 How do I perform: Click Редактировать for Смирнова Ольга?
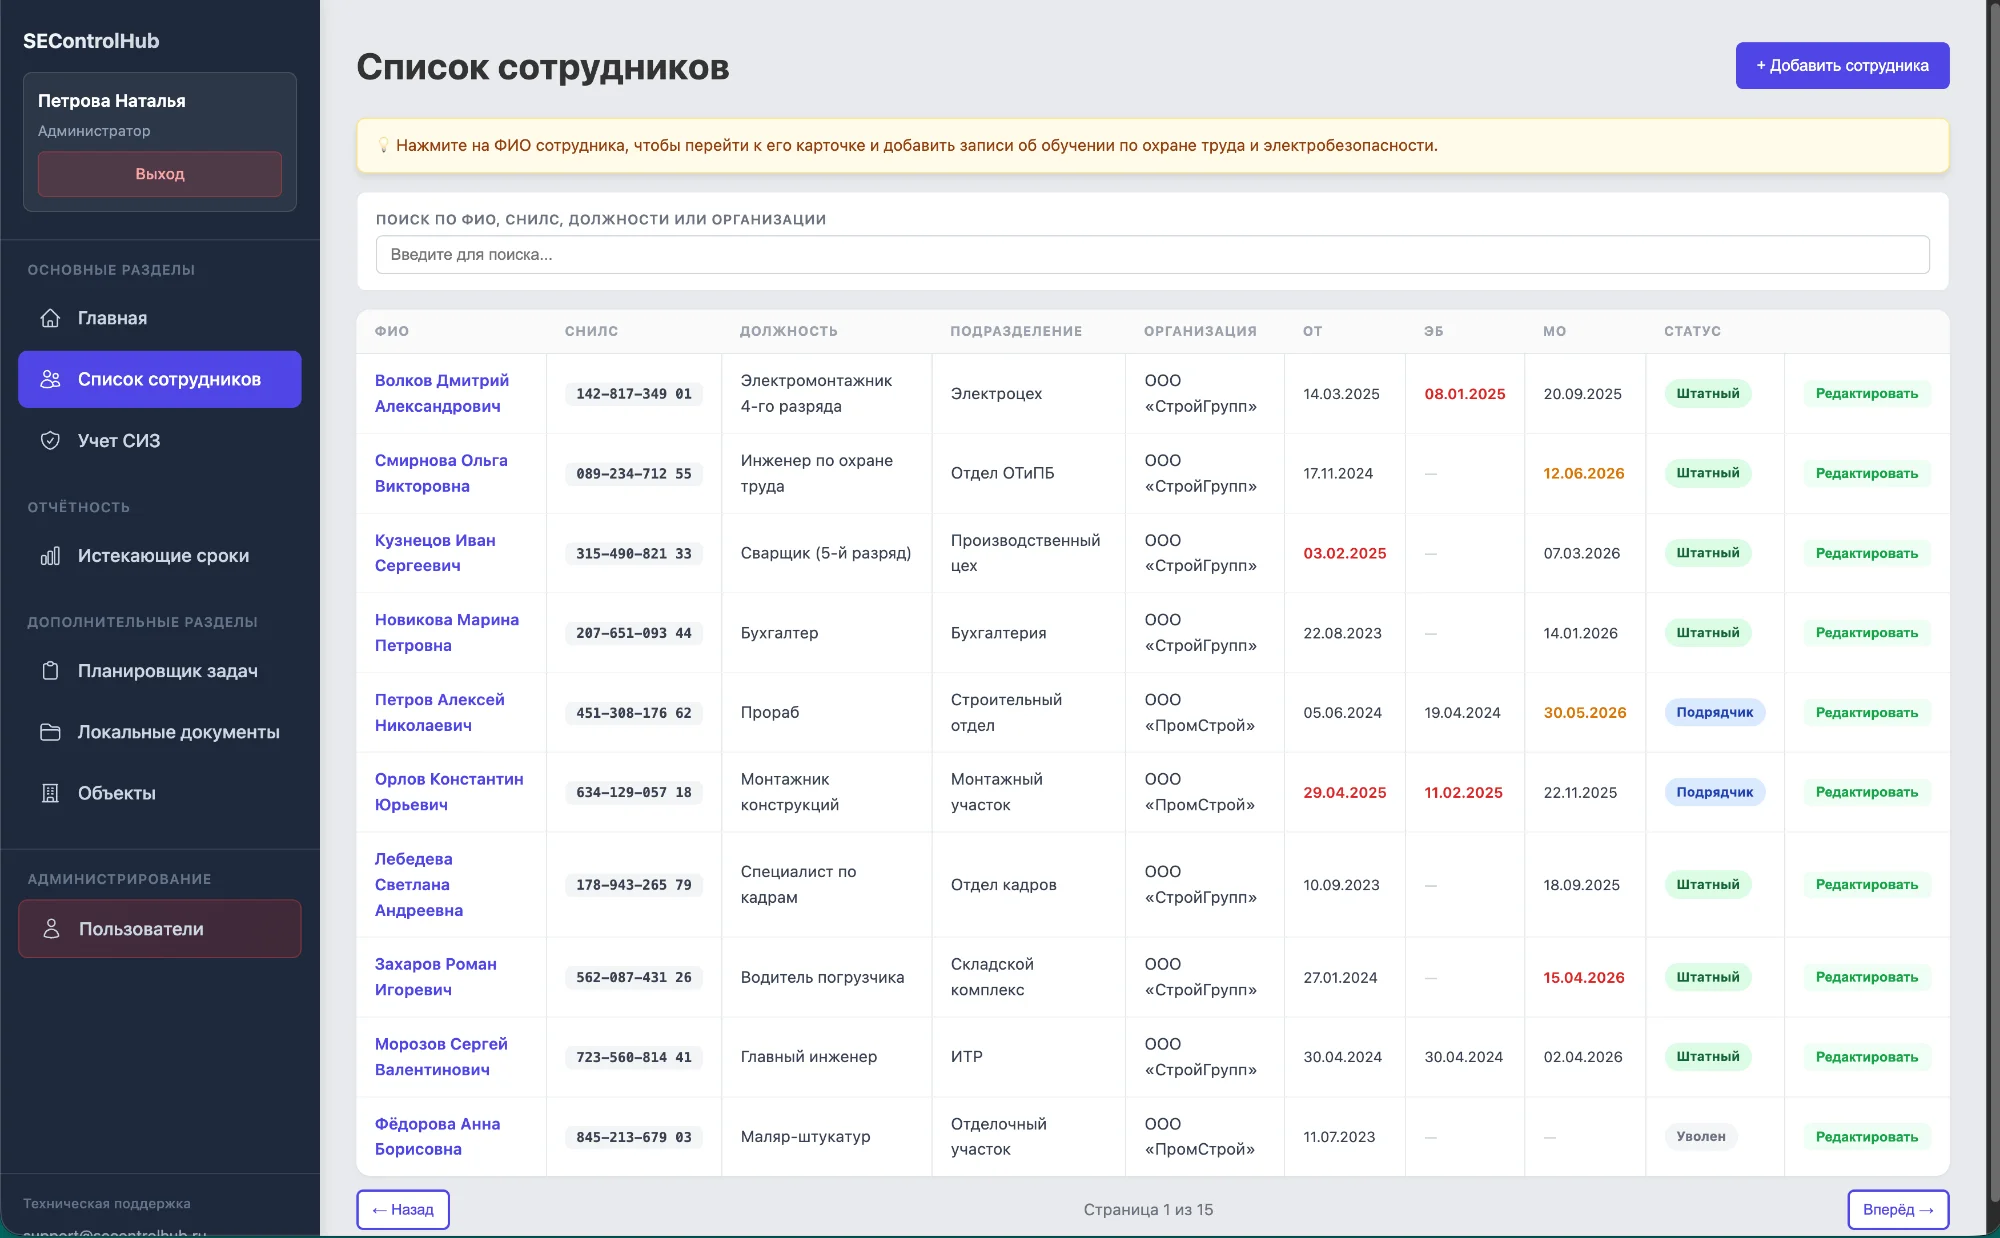(x=1867, y=473)
